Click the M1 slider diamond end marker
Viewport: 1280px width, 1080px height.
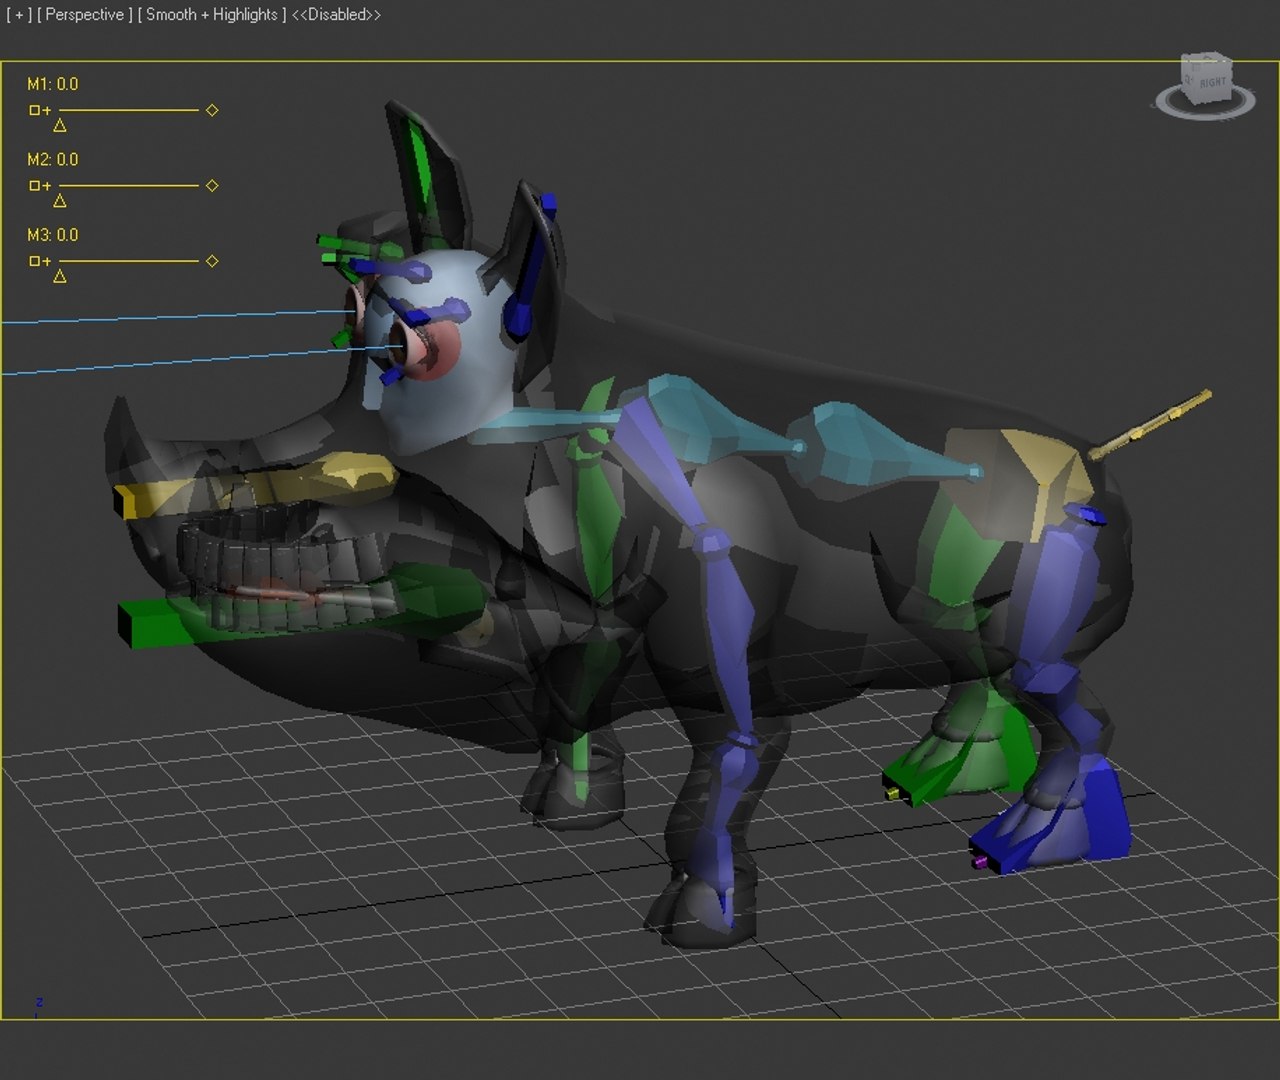point(212,110)
